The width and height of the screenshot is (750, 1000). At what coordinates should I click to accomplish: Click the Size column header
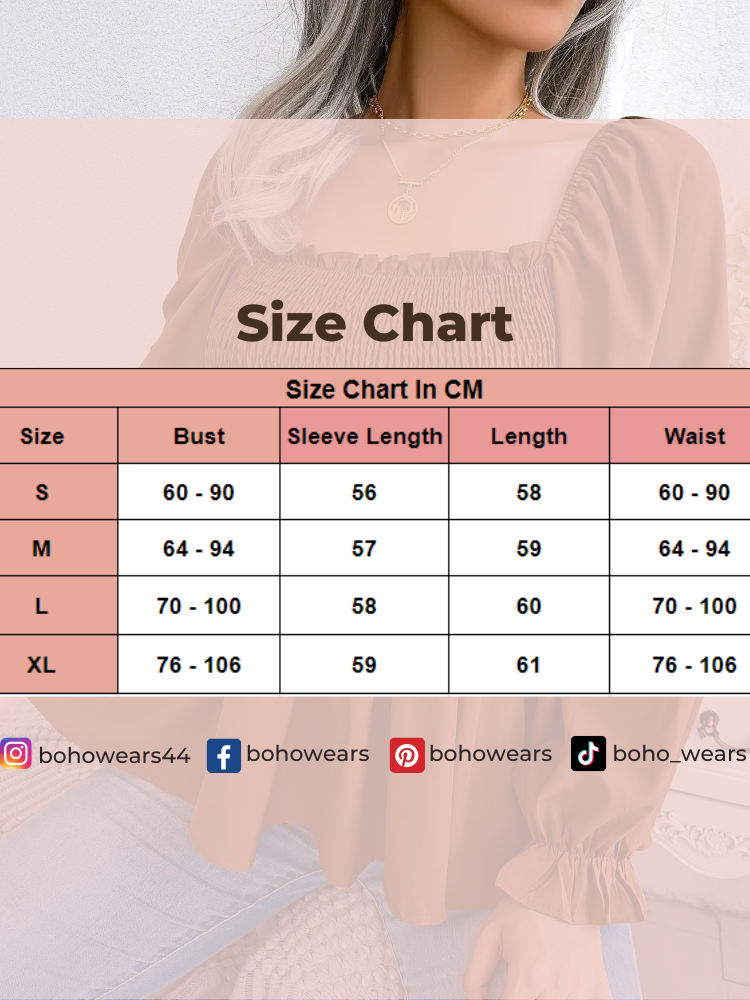click(42, 436)
